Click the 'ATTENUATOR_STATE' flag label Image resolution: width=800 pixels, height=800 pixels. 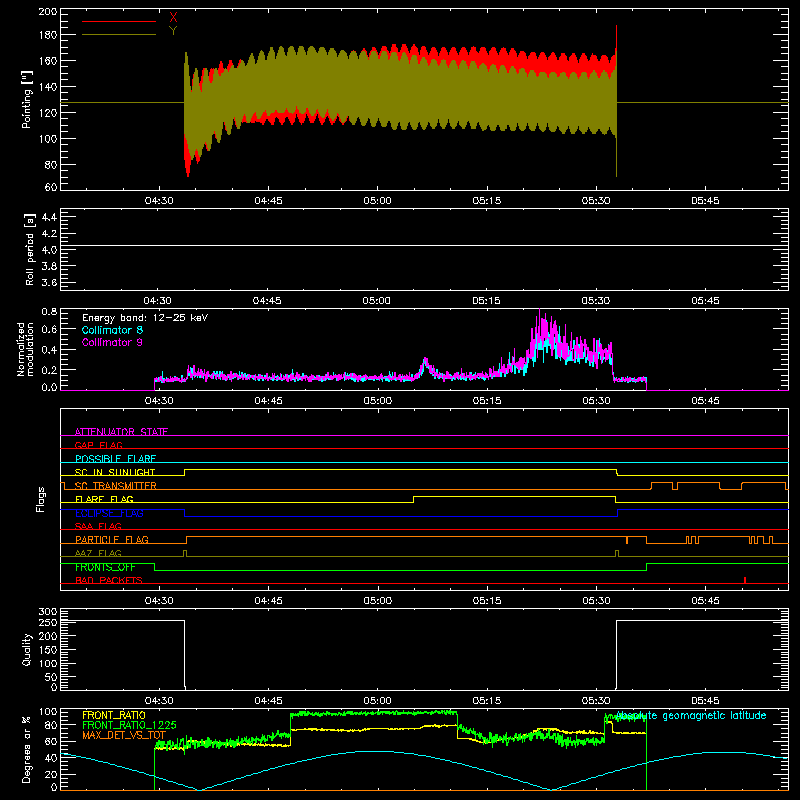[x=121, y=432]
